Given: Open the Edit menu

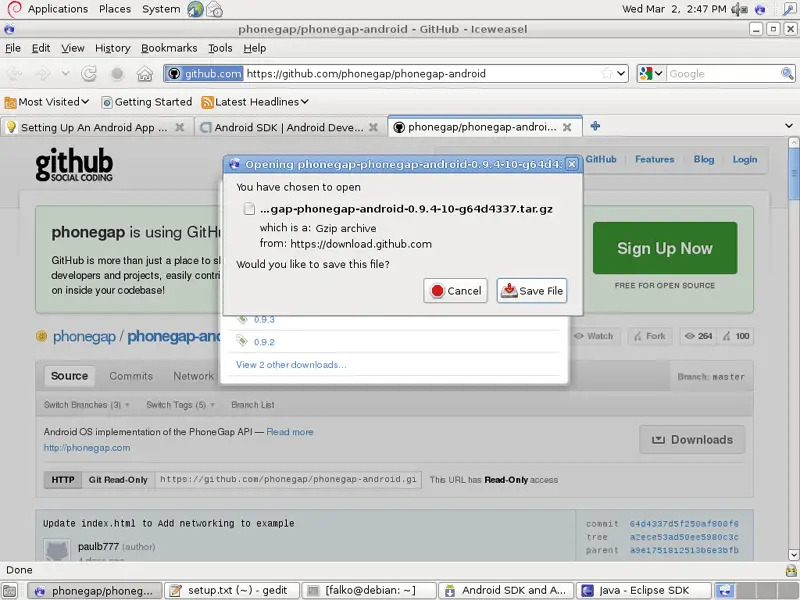Looking at the screenshot, I should point(41,48).
